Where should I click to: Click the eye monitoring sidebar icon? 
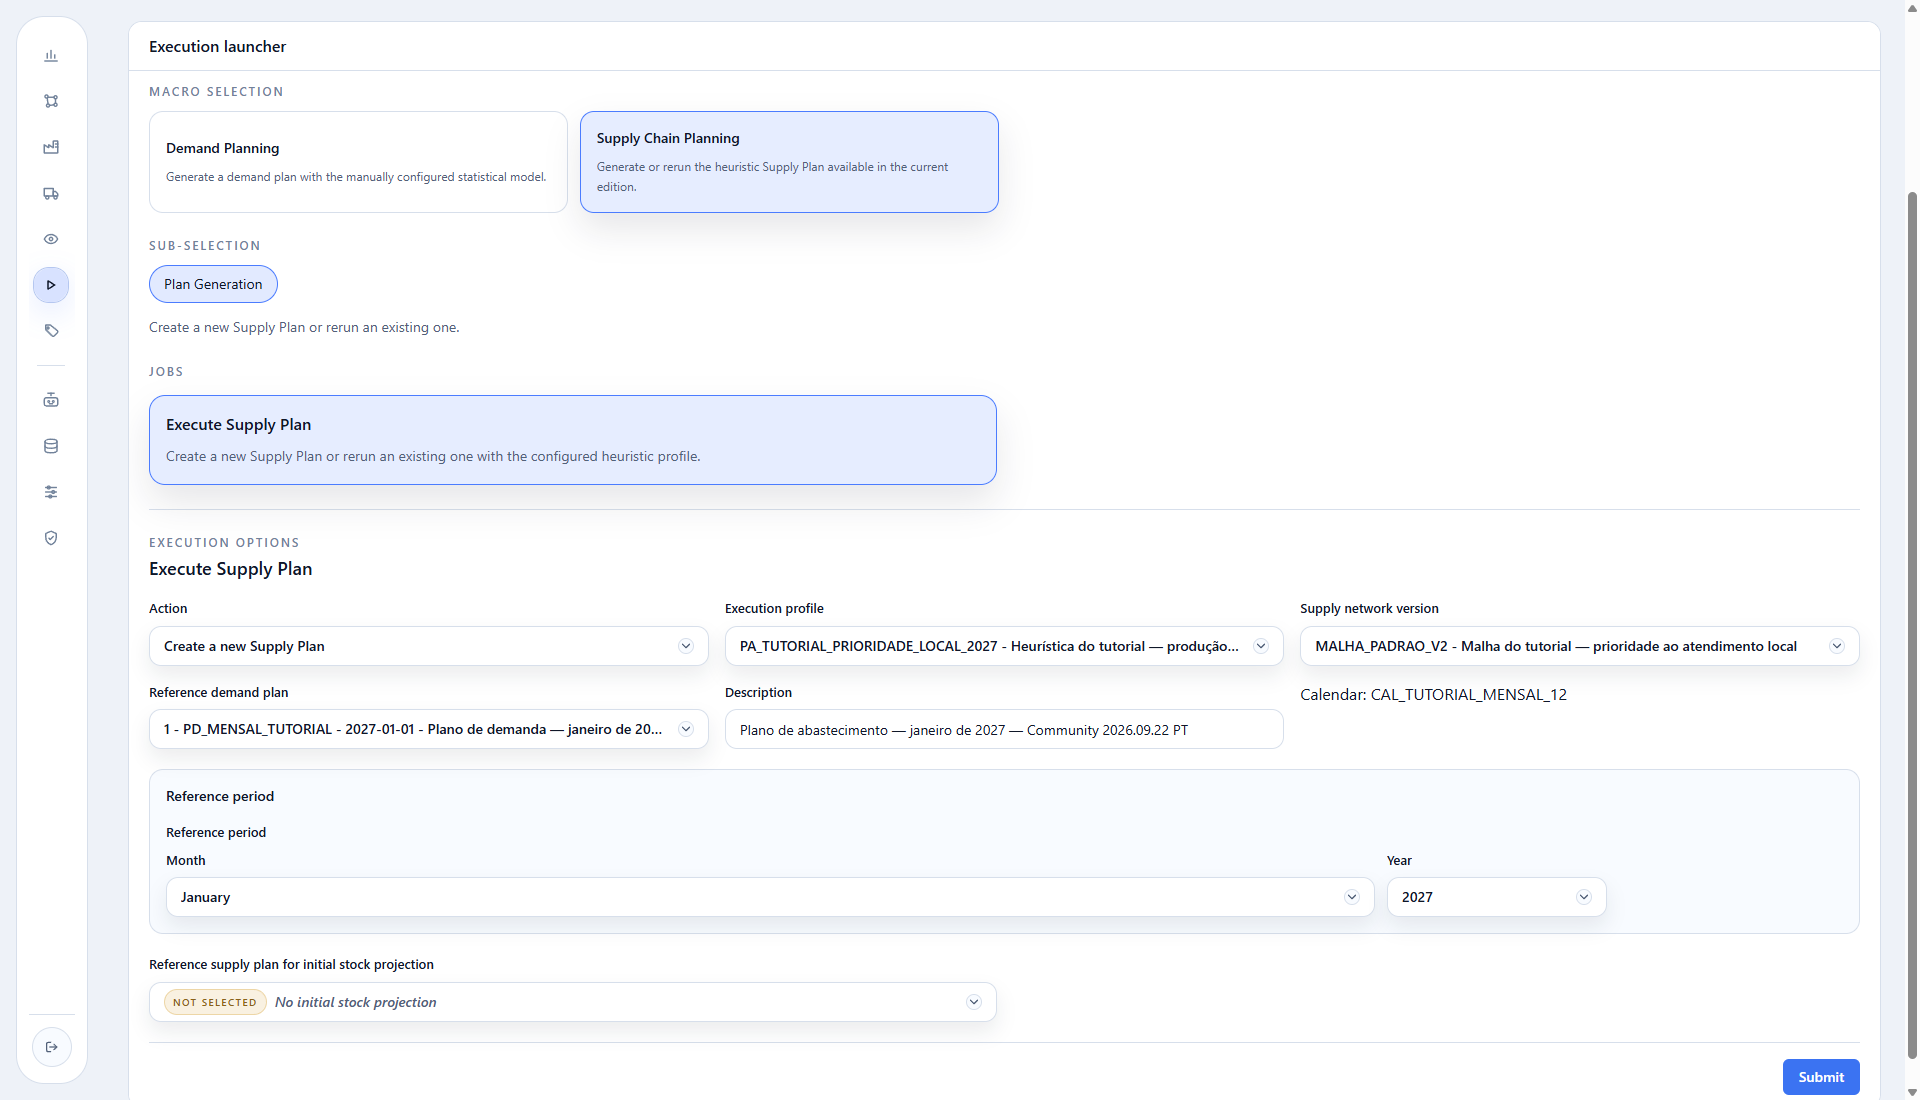51,239
